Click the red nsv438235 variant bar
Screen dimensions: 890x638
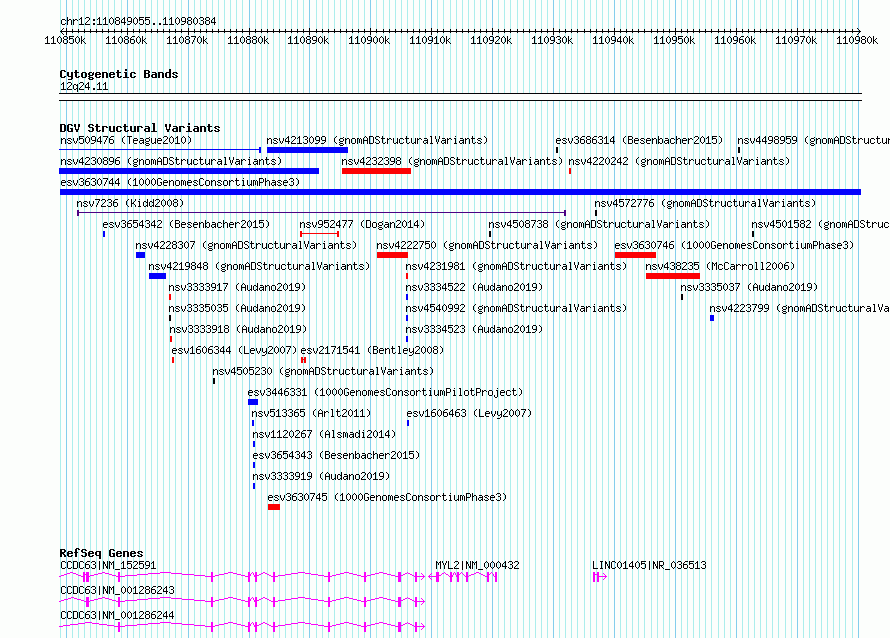tap(673, 276)
